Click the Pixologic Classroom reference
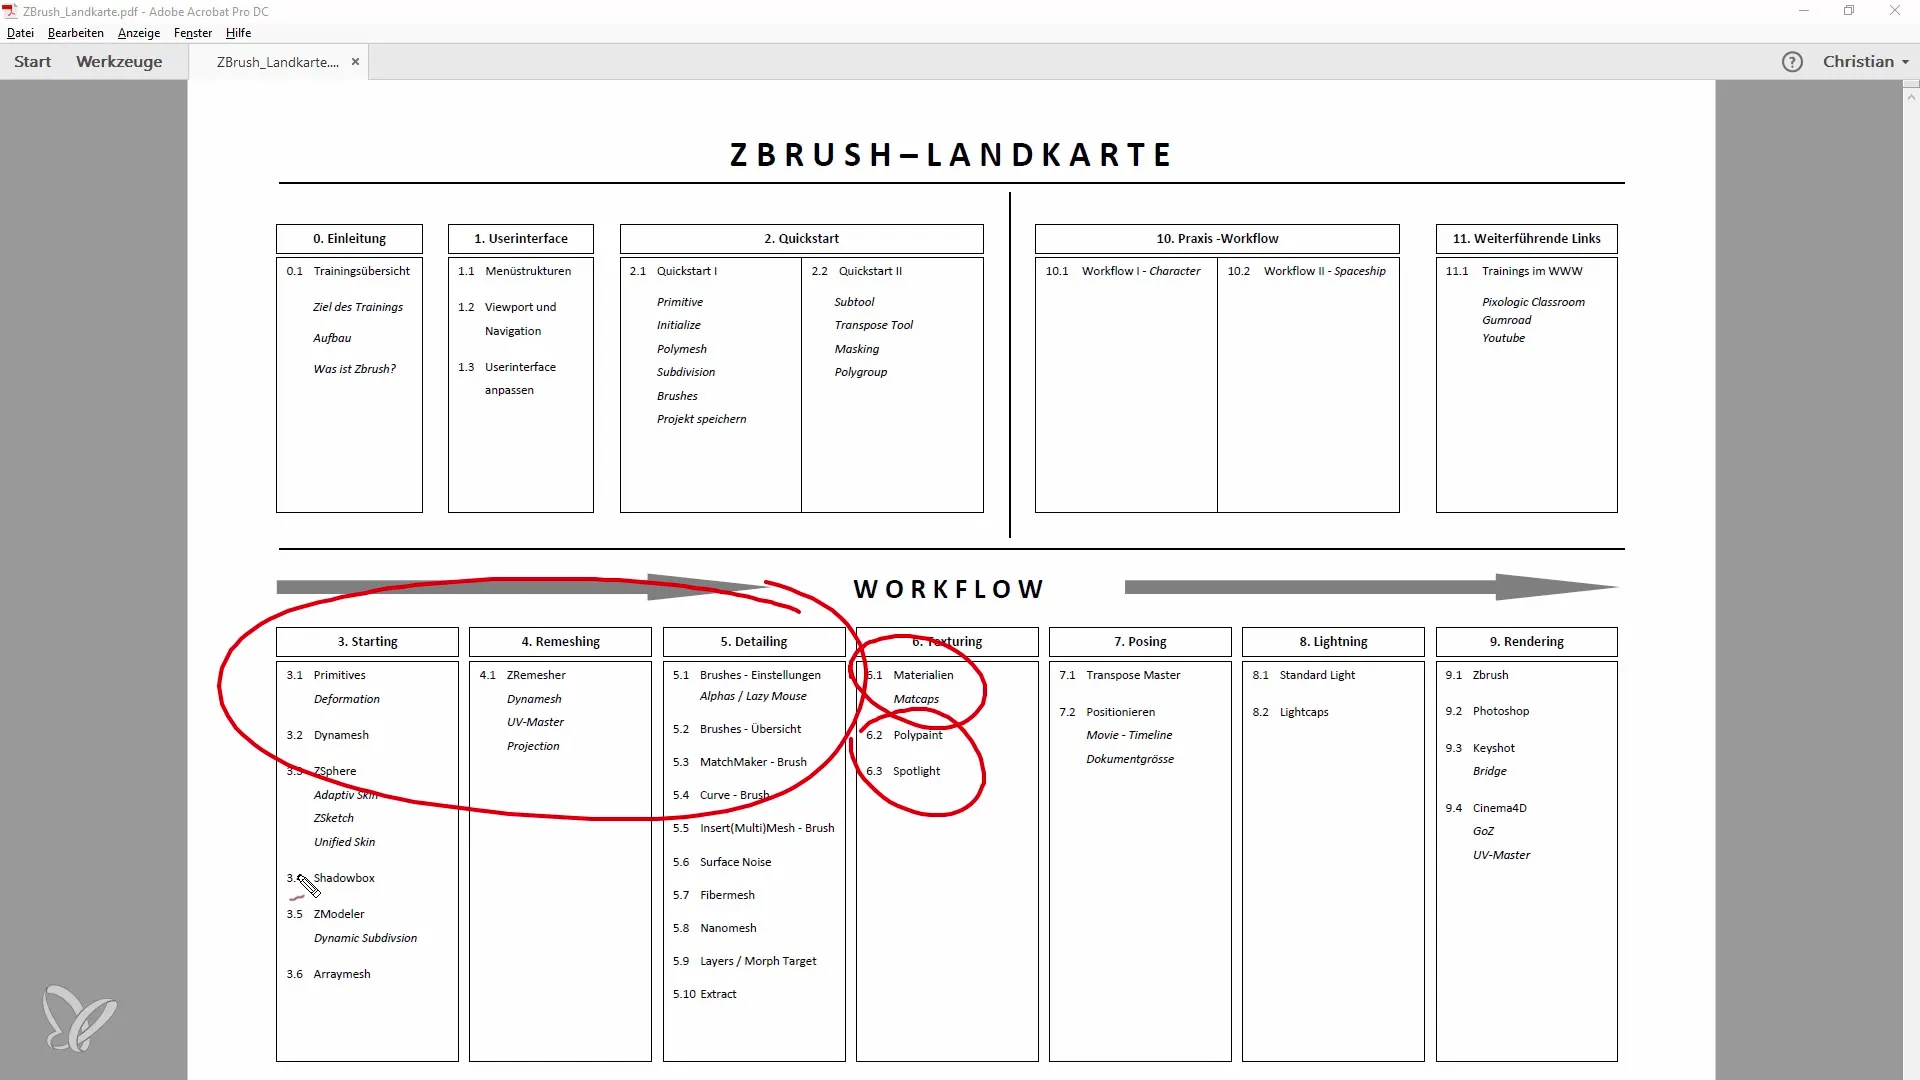1920x1080 pixels. tap(1534, 301)
